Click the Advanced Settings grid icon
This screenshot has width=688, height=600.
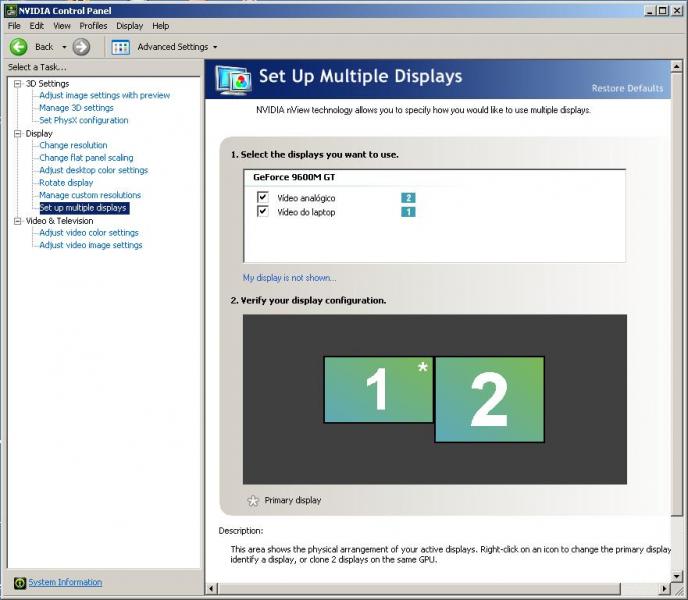121,47
